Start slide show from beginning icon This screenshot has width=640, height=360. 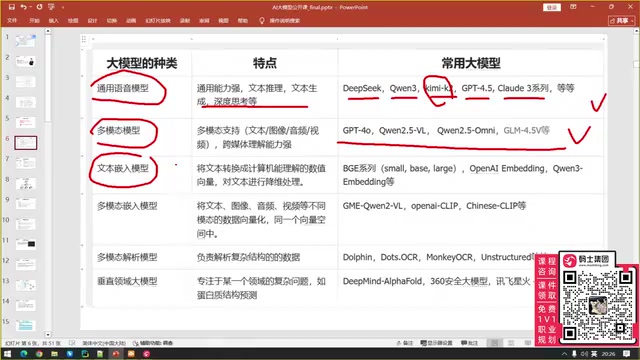51,7
